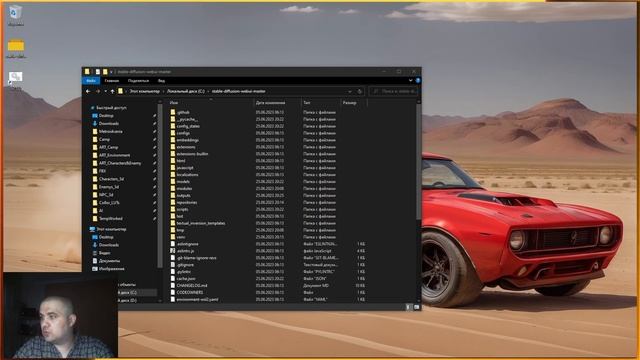Open pinned Downloads under Быстрый доступ

coord(109,124)
